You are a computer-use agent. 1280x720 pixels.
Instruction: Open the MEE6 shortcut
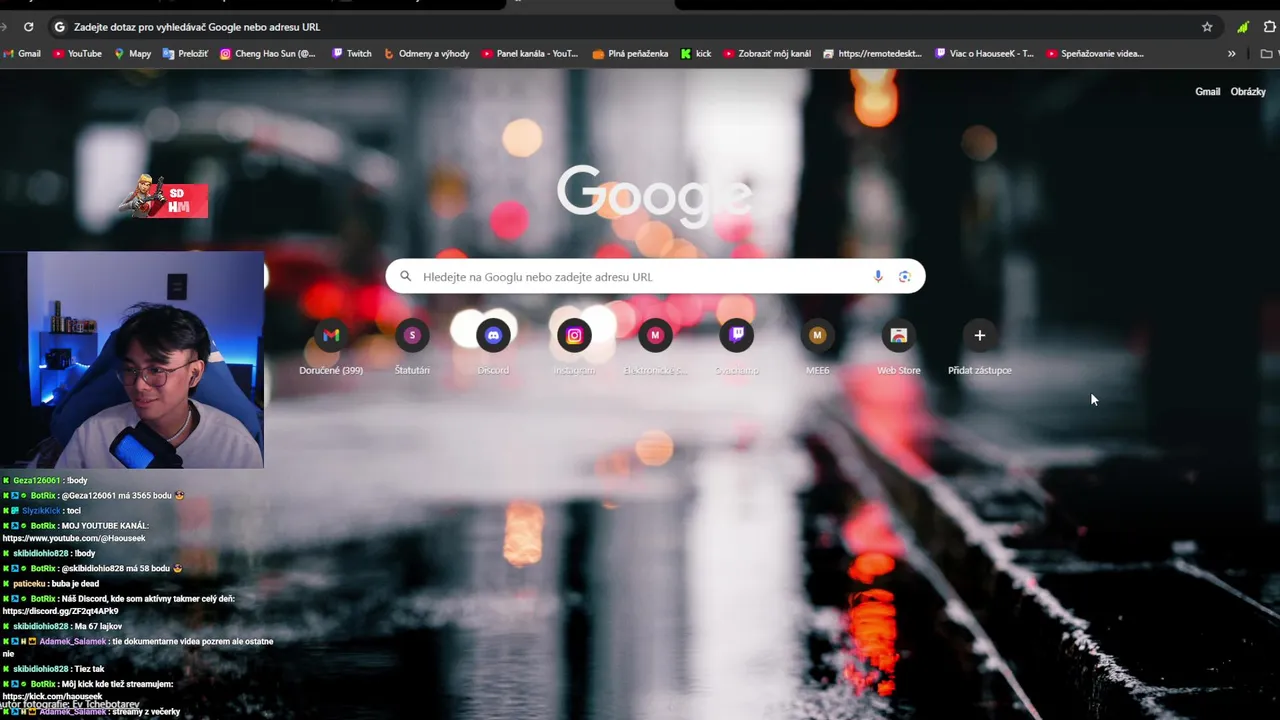[817, 346]
